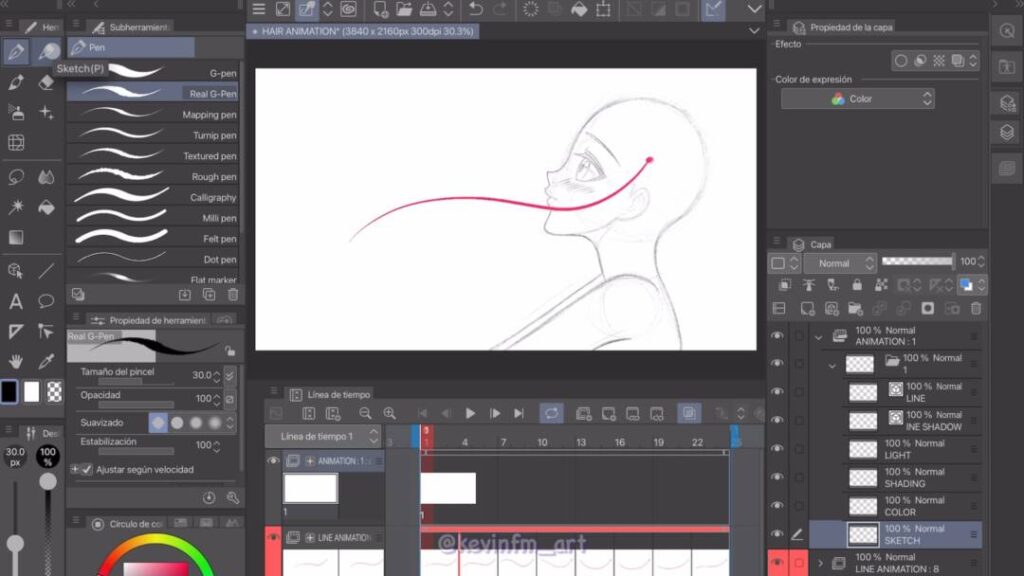The height and width of the screenshot is (576, 1024).
Task: Open the Capa panel tab
Action: (812, 244)
